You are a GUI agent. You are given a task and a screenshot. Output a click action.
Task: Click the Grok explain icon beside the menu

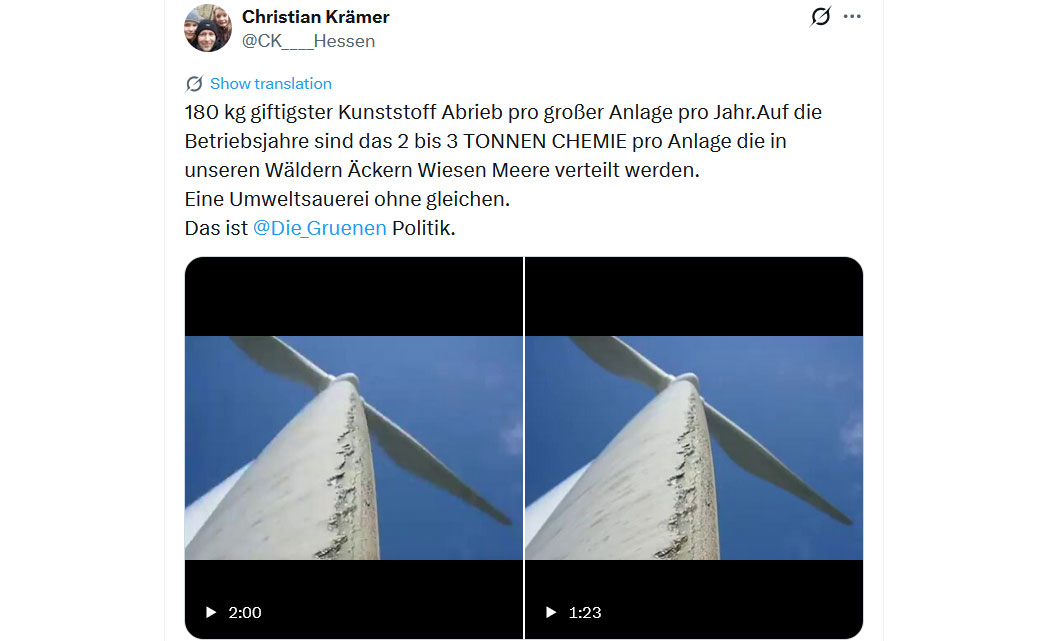click(x=820, y=16)
